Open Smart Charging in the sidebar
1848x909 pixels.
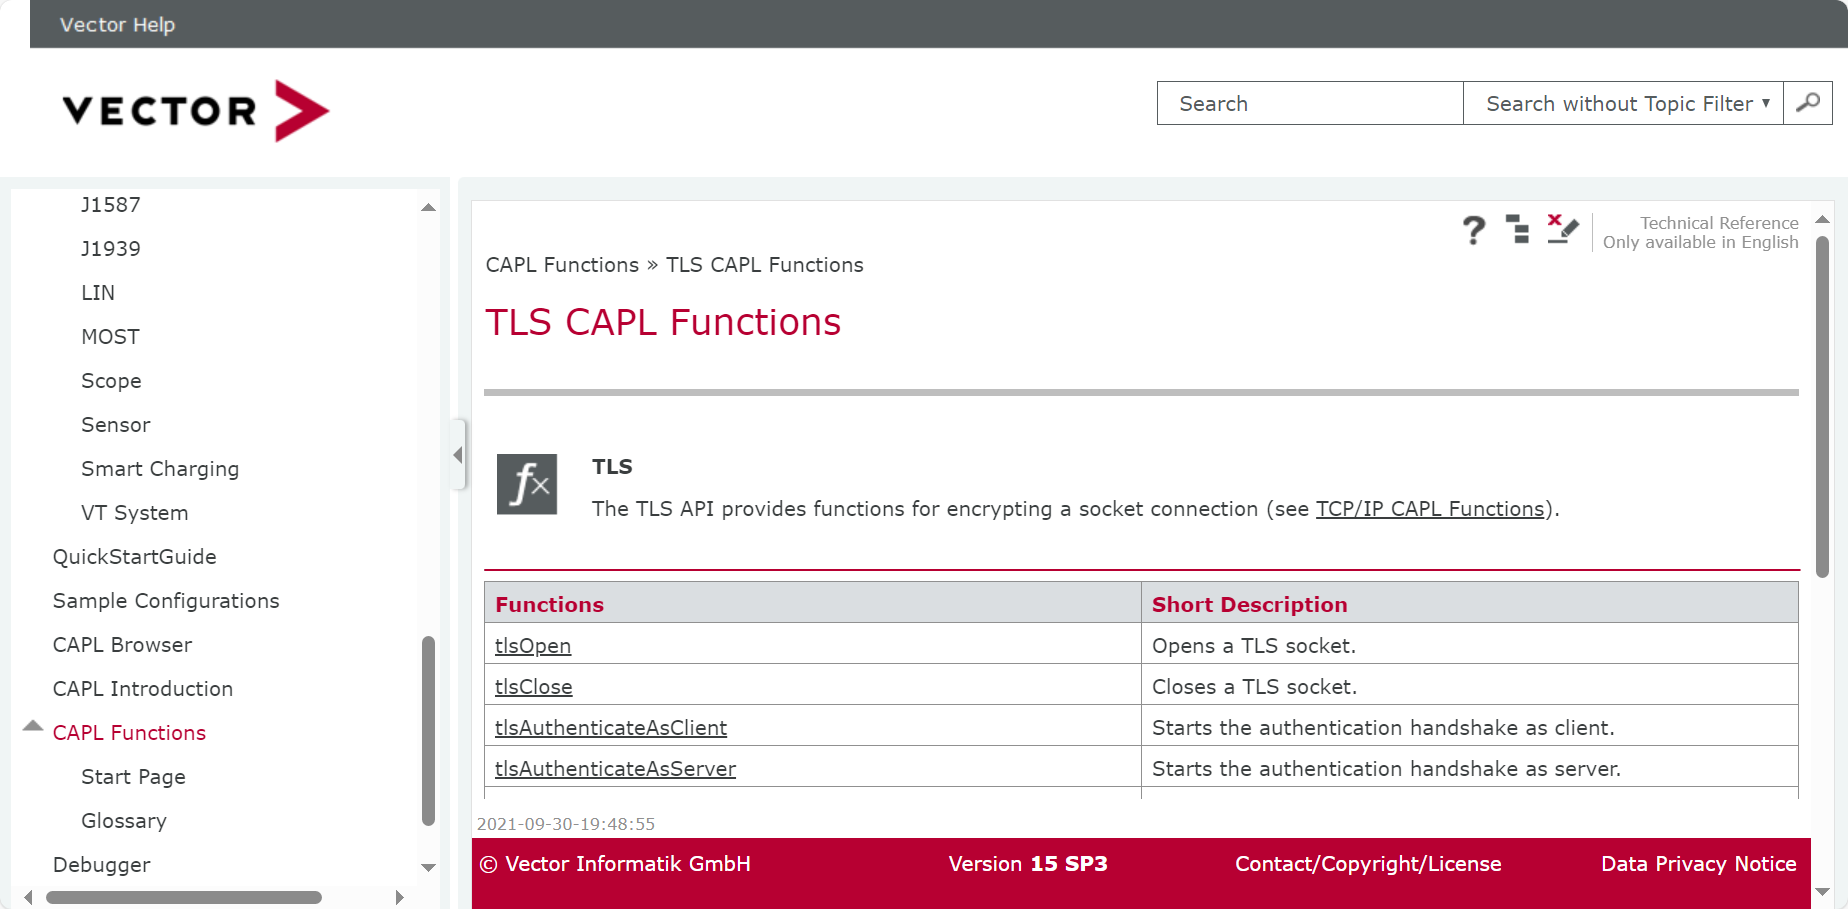tap(160, 469)
